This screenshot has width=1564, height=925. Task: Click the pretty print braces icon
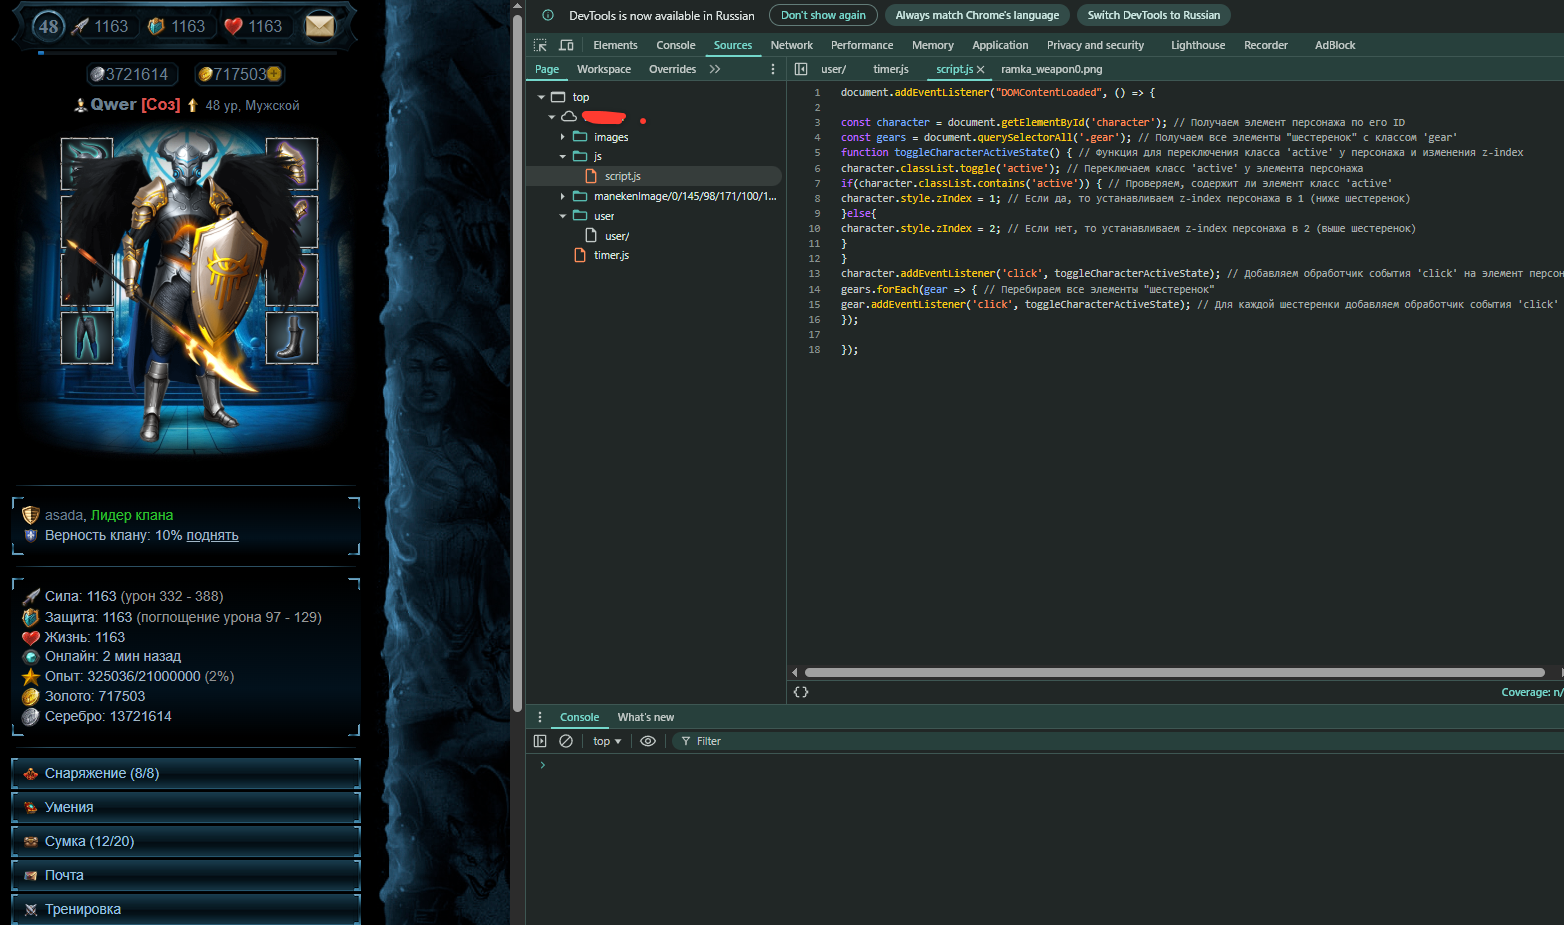coord(801,692)
